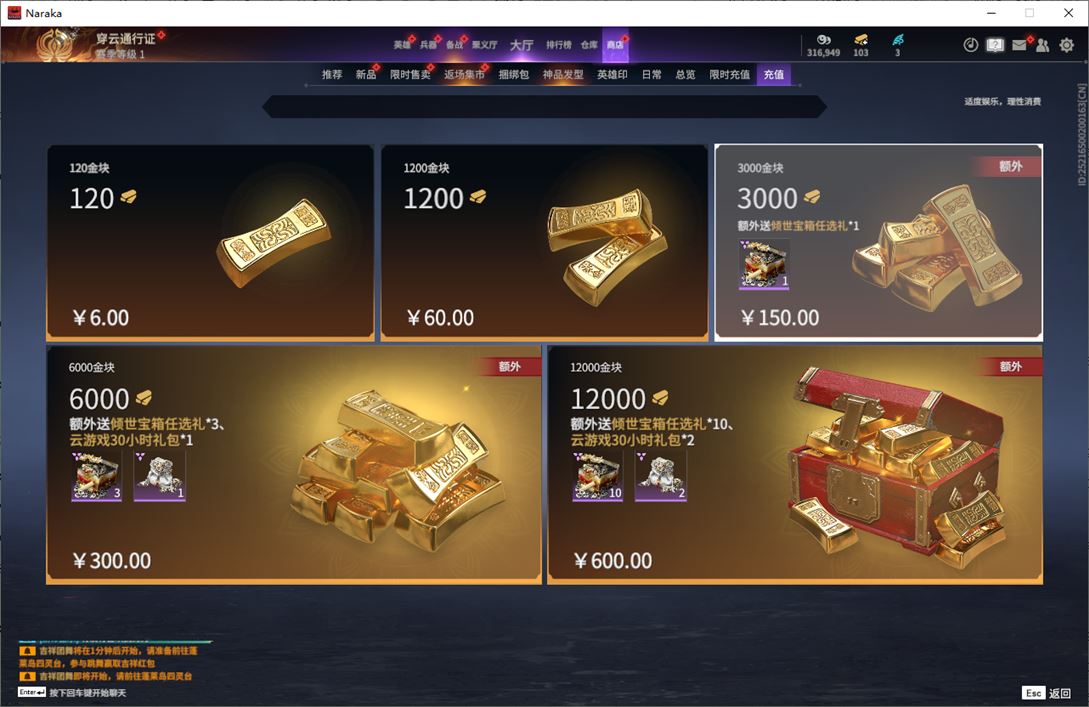Click the Esc 返回 back button
Viewport: 1089px width, 707px height.
(1047, 693)
